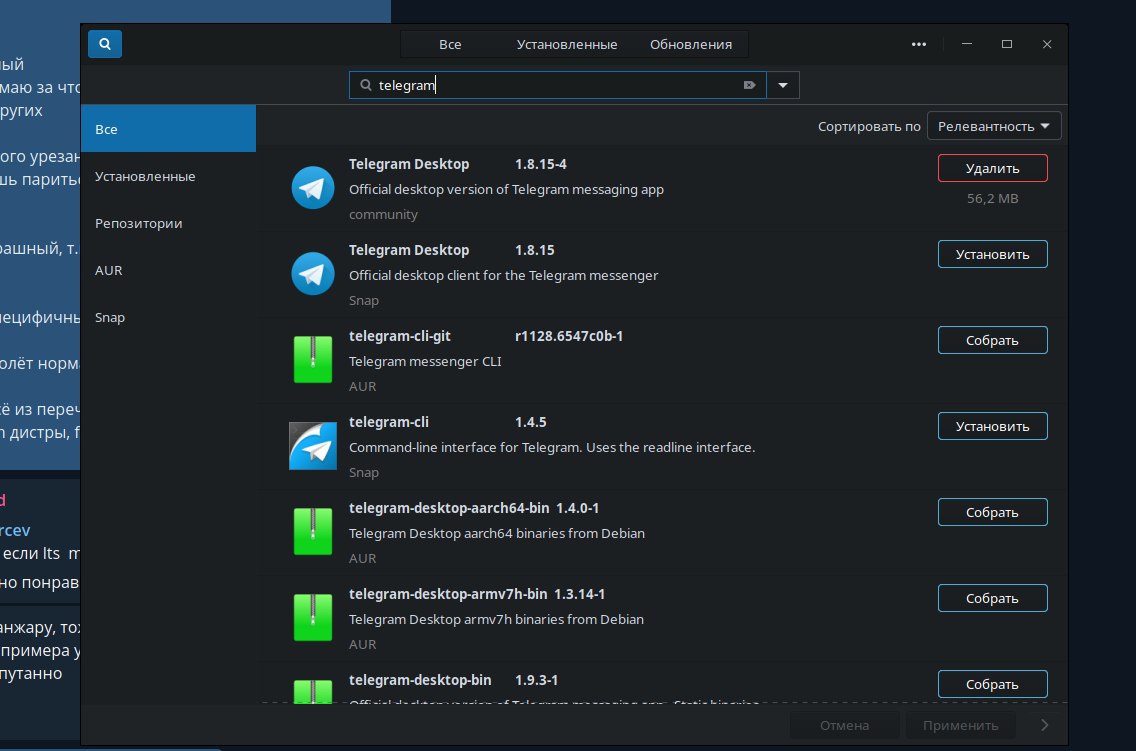This screenshot has height=751, width=1136.
Task: Click the Применить button
Action: point(961,725)
